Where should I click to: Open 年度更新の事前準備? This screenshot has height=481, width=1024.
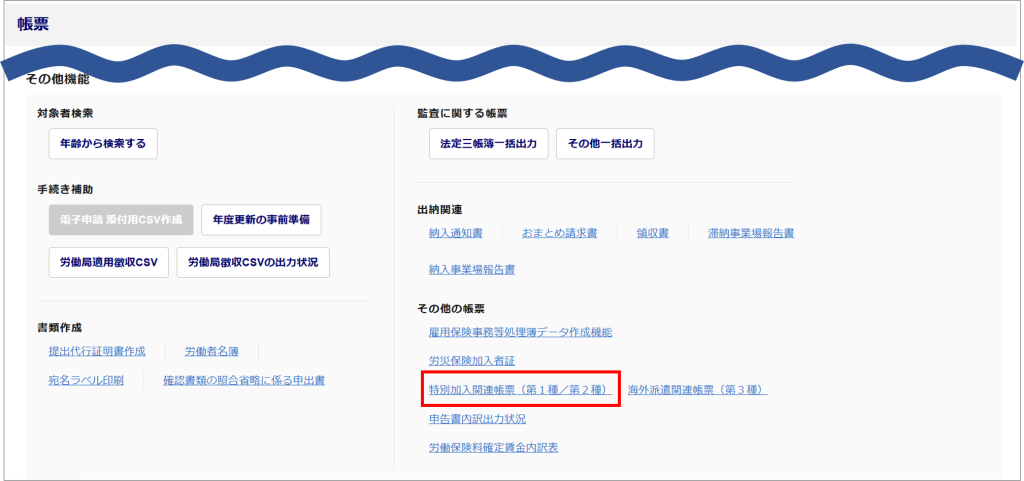click(261, 220)
